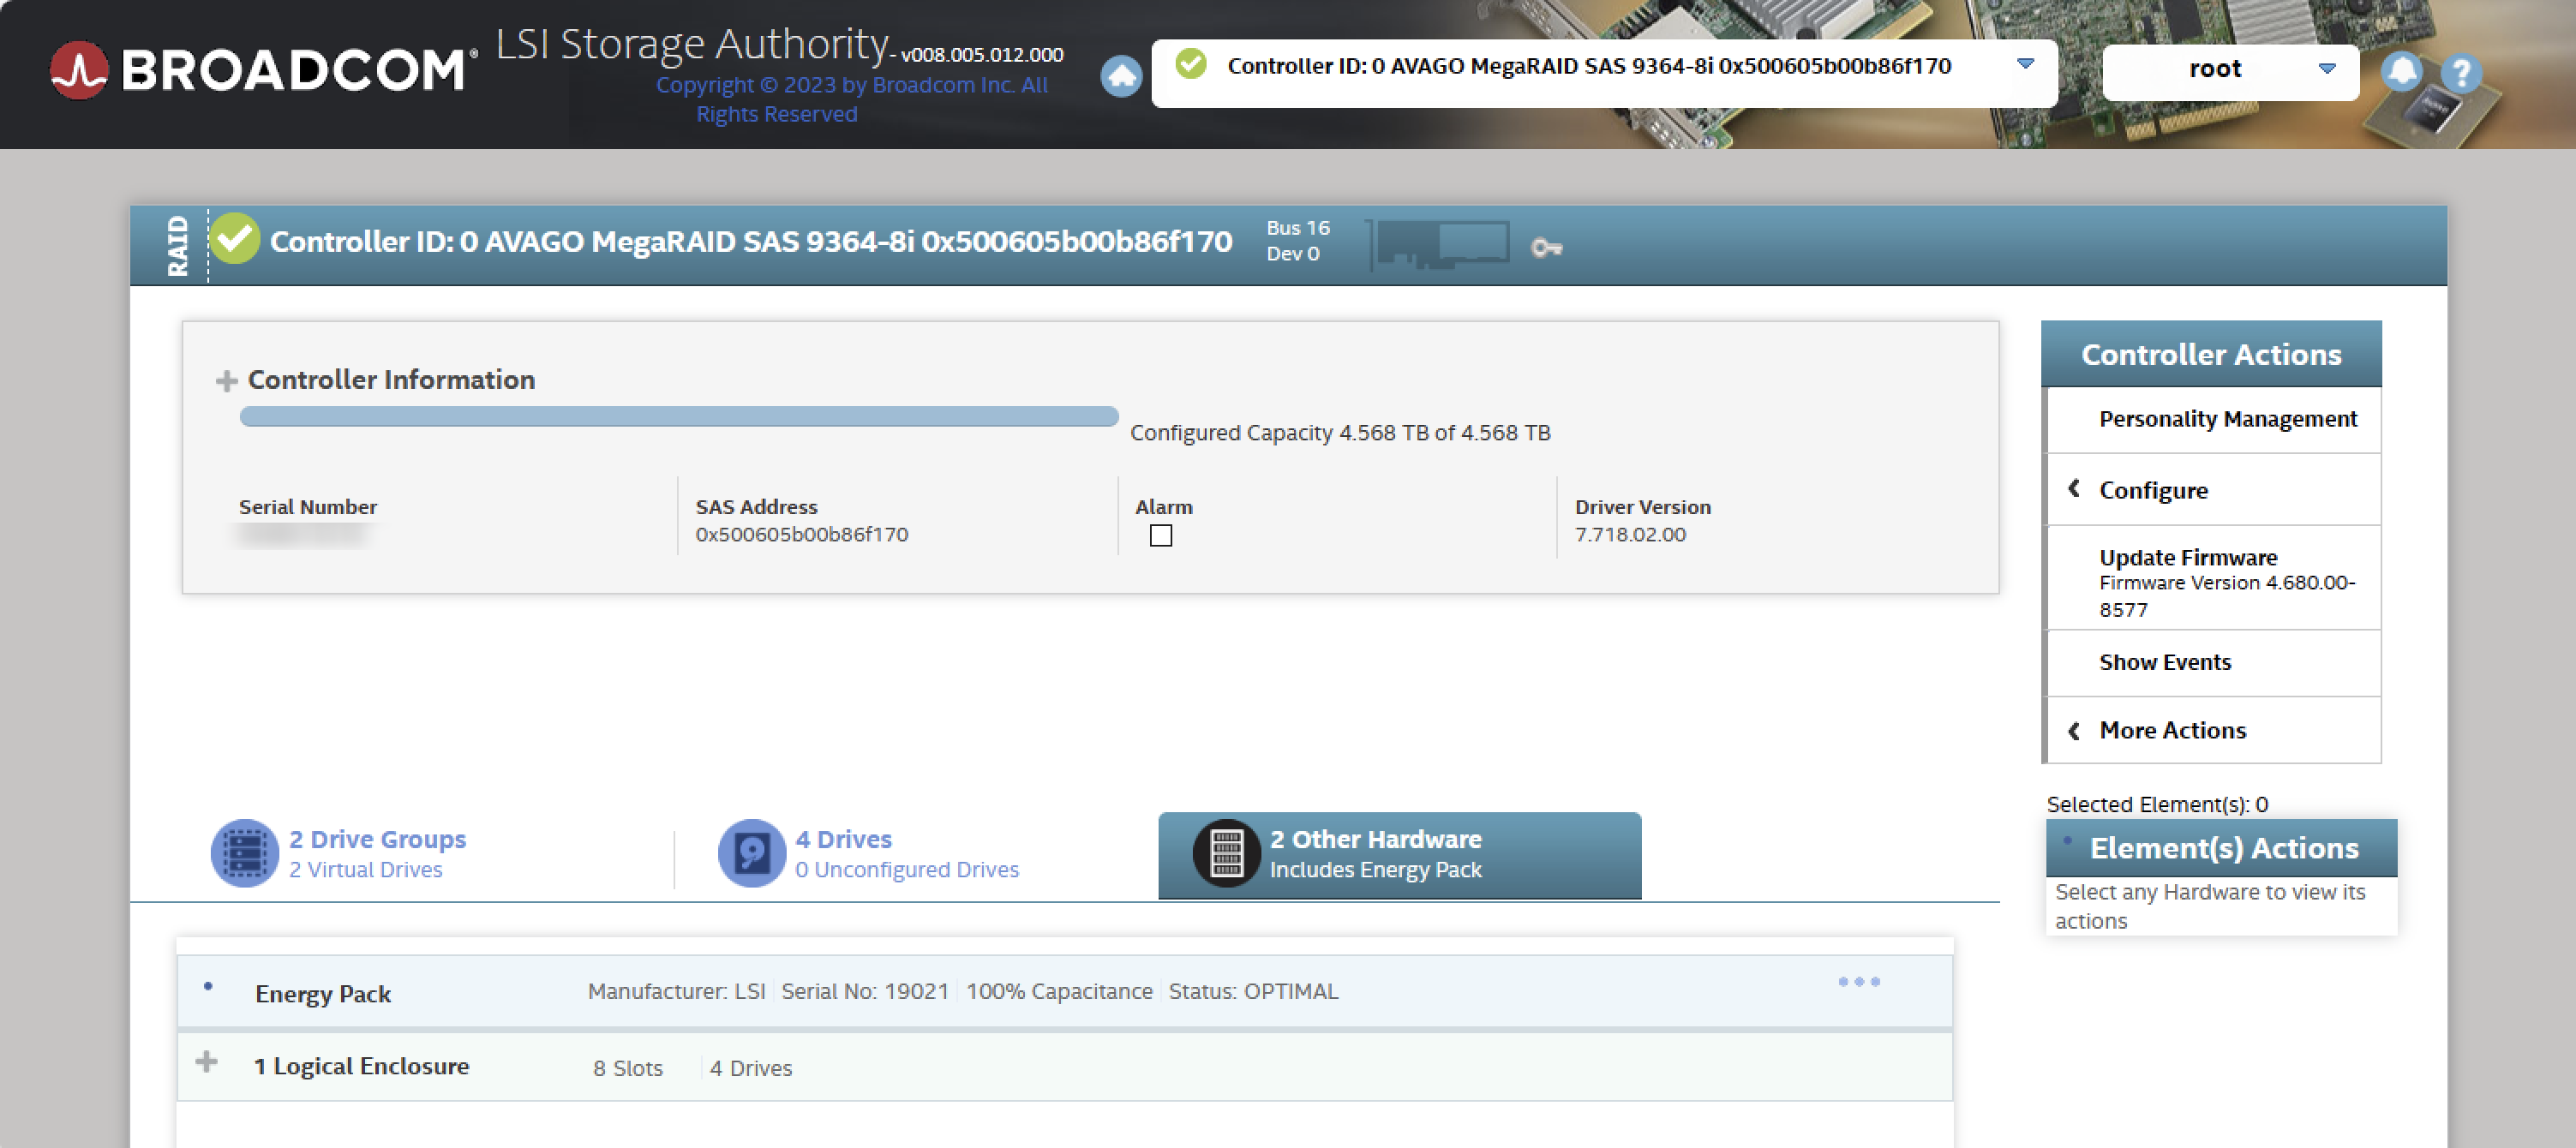Click the Energy Pack row label
This screenshot has width=2576, height=1148.
tap(322, 993)
